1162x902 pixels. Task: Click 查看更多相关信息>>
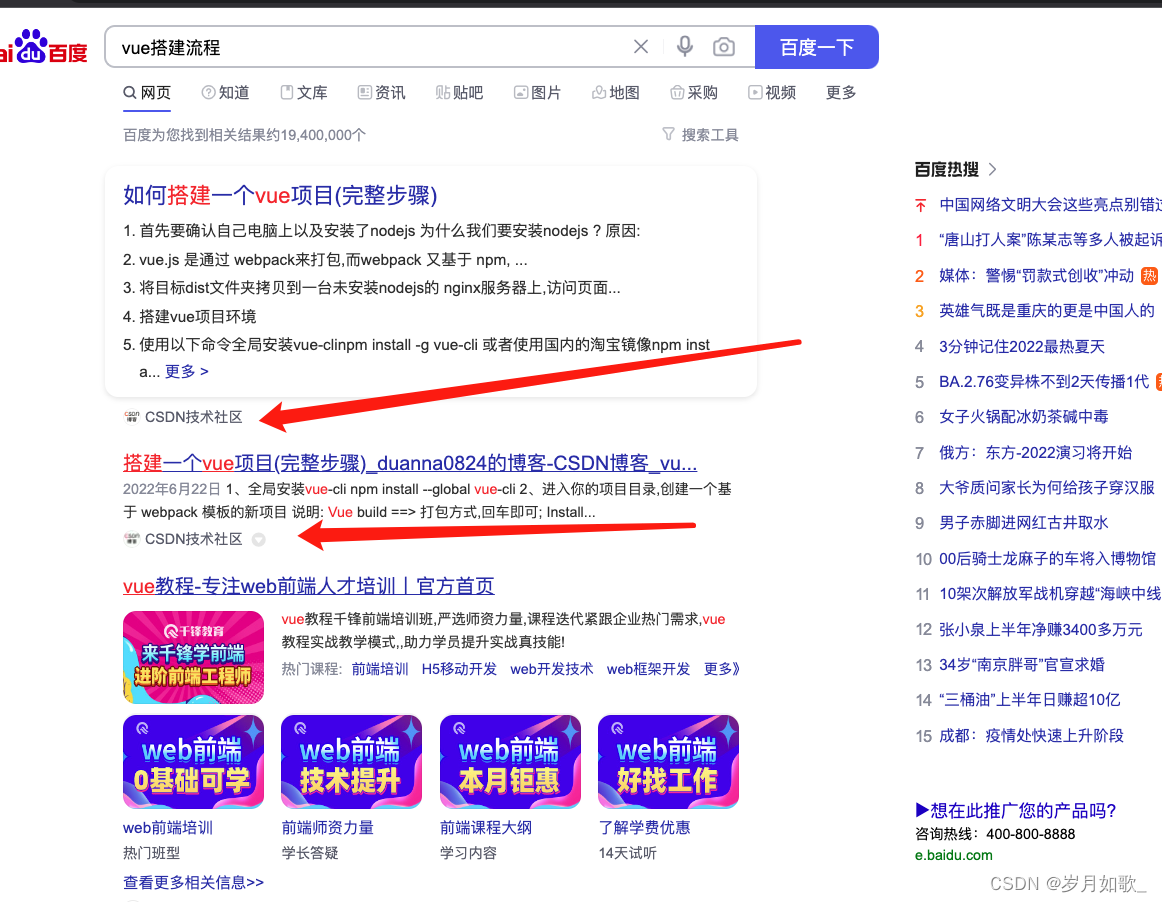coord(193,883)
